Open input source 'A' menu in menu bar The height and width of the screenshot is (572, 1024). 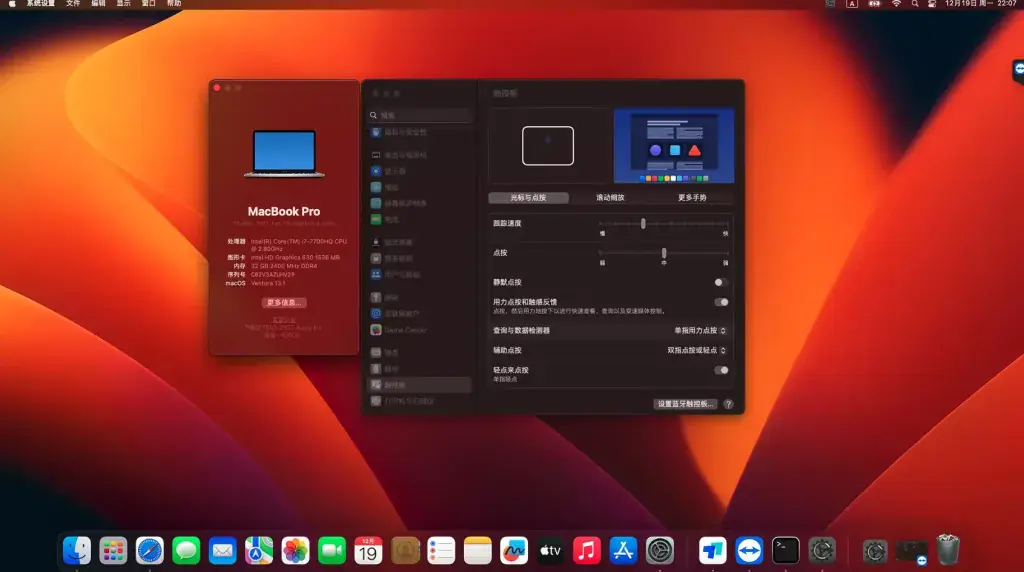(x=852, y=3)
